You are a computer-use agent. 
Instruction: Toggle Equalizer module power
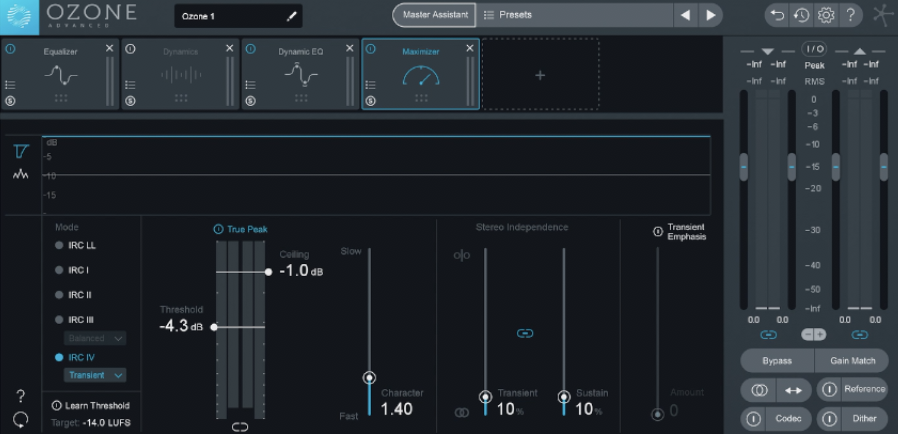pyautogui.click(x=10, y=49)
